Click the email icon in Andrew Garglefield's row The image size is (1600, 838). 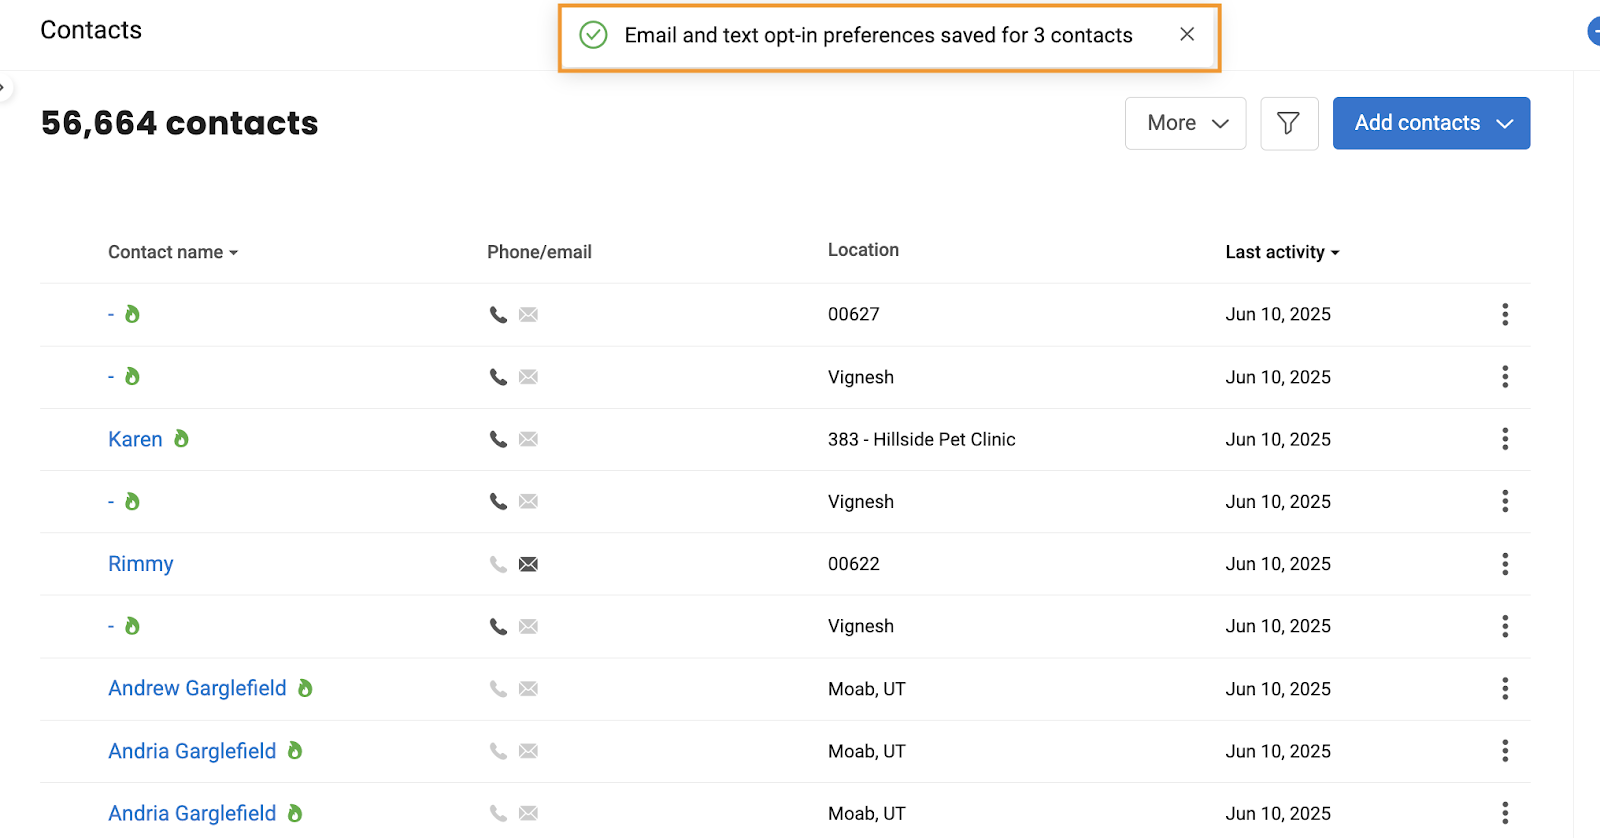pos(529,689)
